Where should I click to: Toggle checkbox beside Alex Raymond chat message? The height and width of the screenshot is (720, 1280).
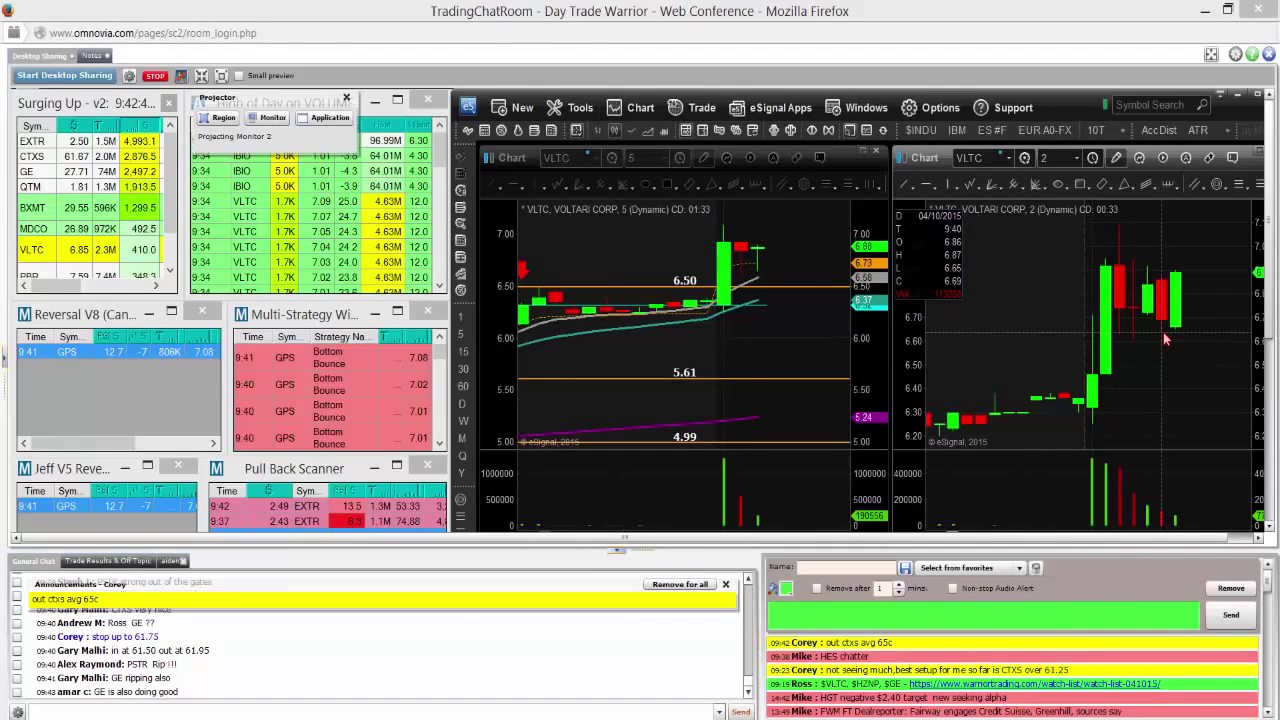point(17,664)
